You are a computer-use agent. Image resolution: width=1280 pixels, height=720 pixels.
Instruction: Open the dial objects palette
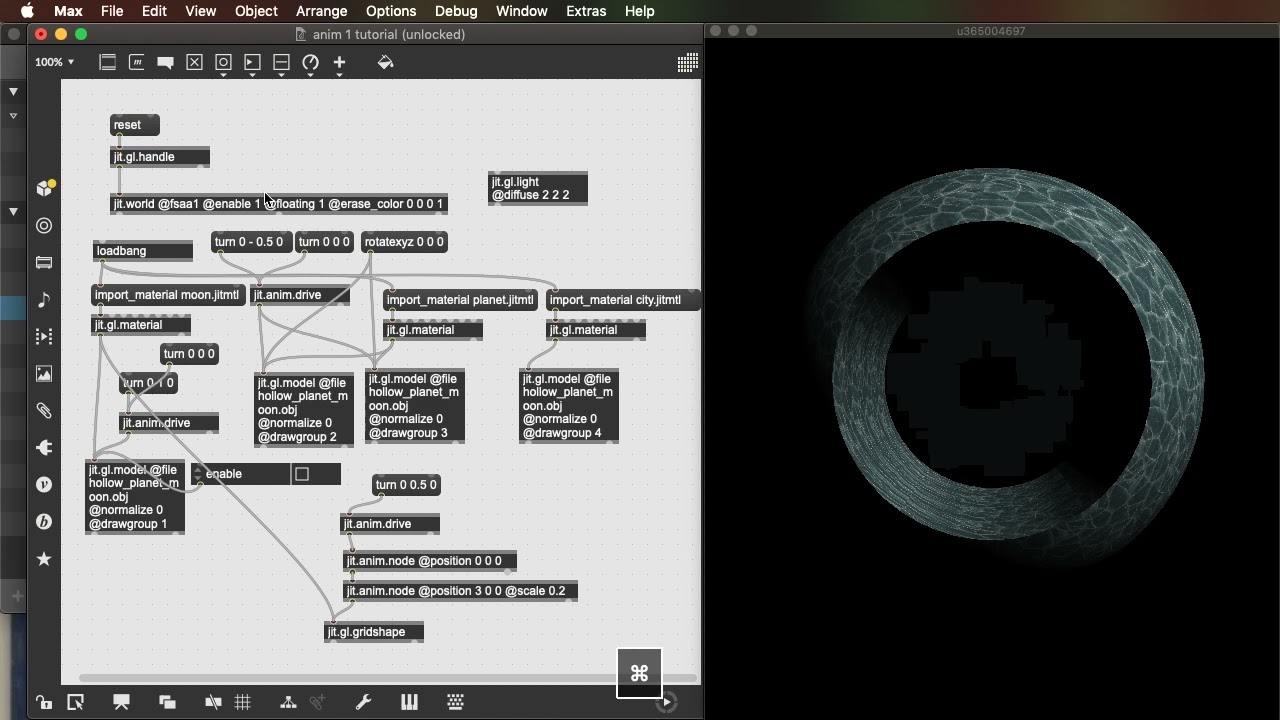(x=310, y=63)
